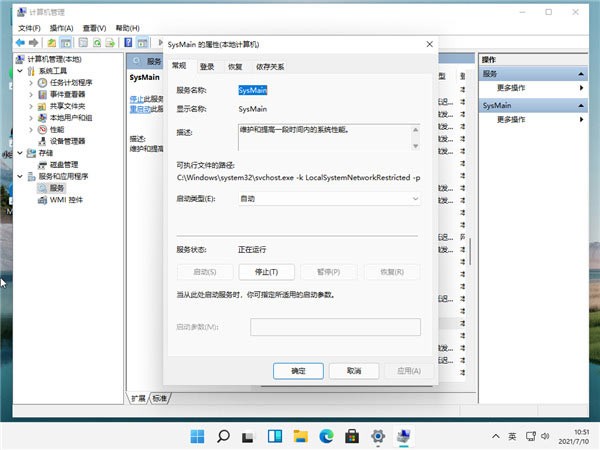Viewport: 600px width, 450px height.
Task: Click the 停止 this service link
Action: [x=137, y=99]
